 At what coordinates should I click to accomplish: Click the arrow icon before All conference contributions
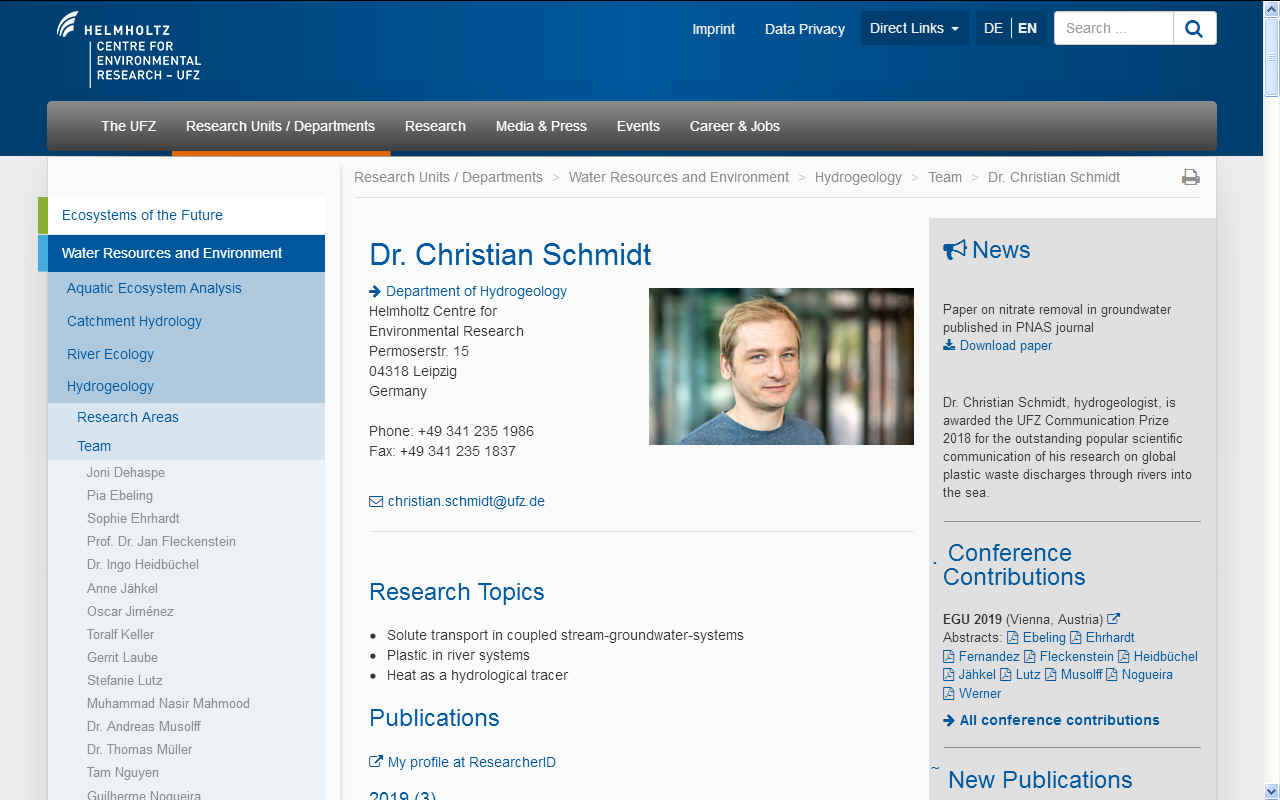coord(949,720)
